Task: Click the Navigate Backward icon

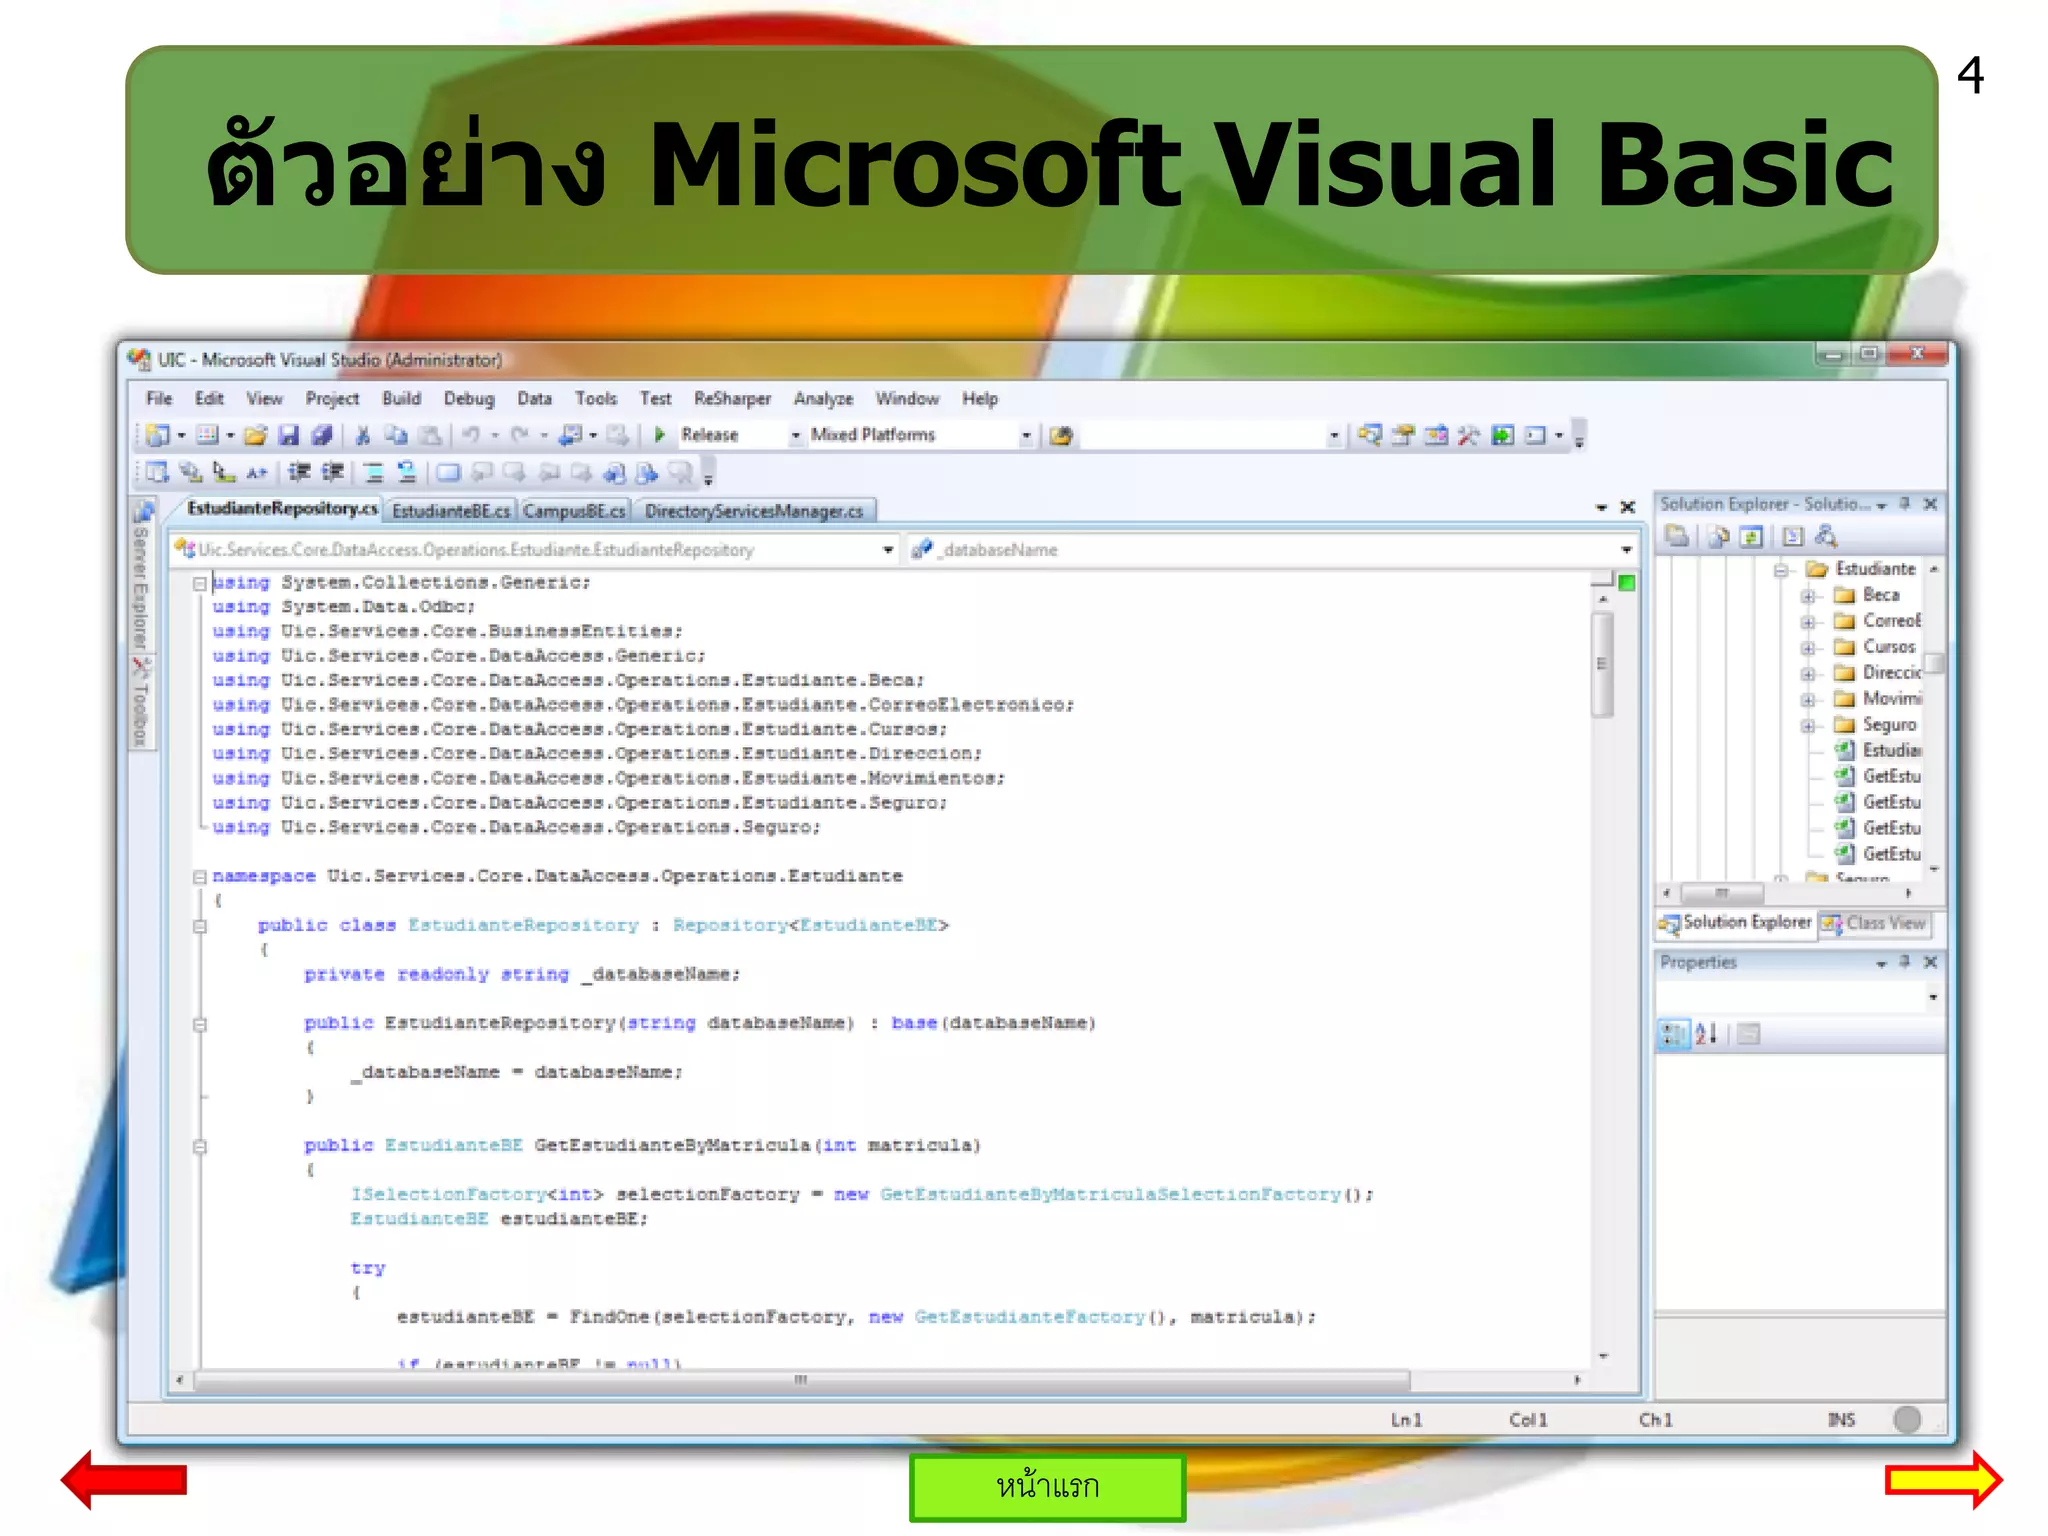Action: click(x=571, y=435)
